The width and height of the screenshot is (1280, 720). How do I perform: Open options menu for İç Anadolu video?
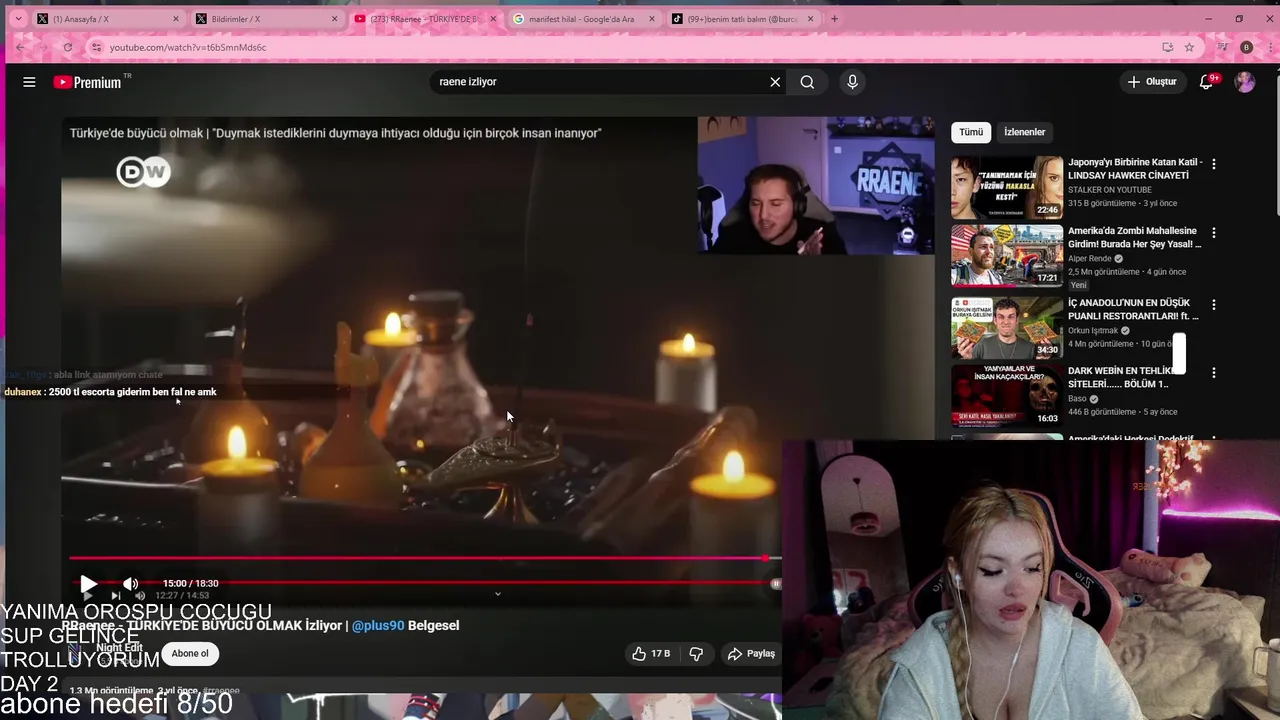tap(1214, 304)
